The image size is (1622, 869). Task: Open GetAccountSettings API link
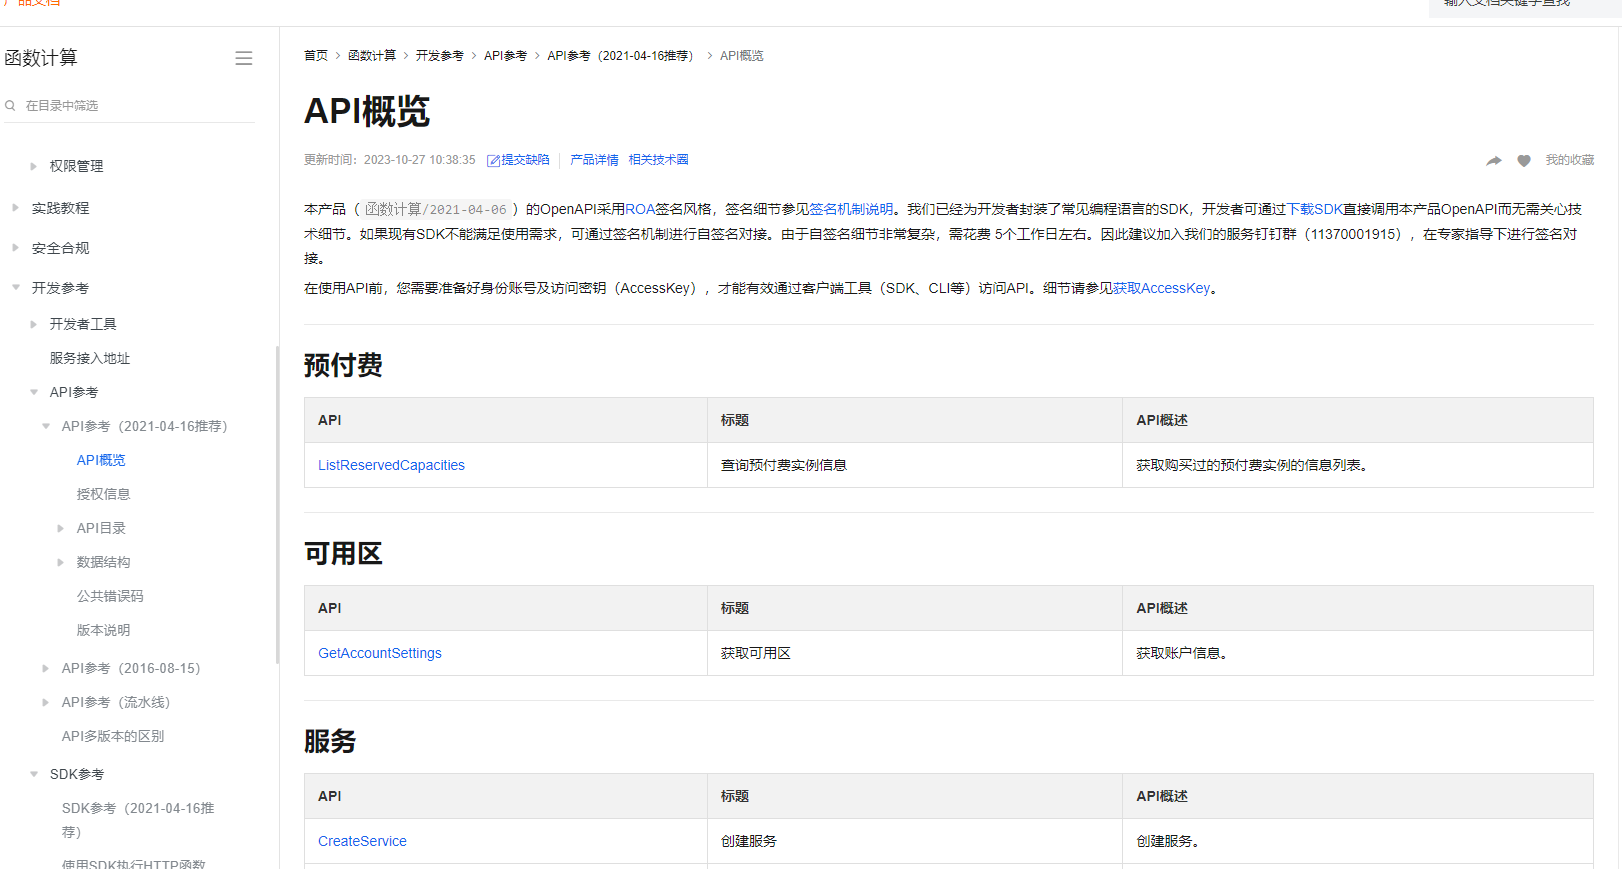[380, 653]
